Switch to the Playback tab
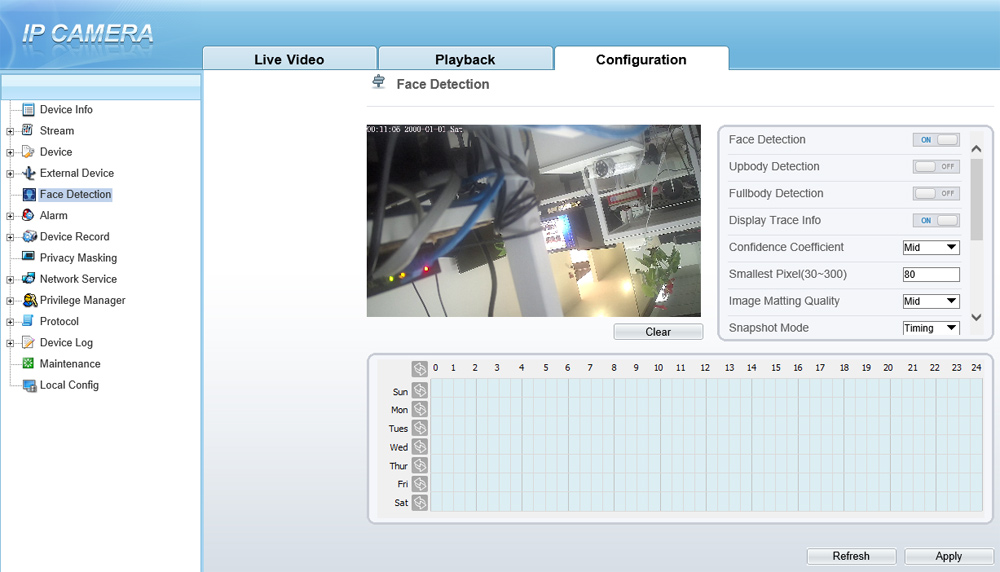 click(466, 59)
